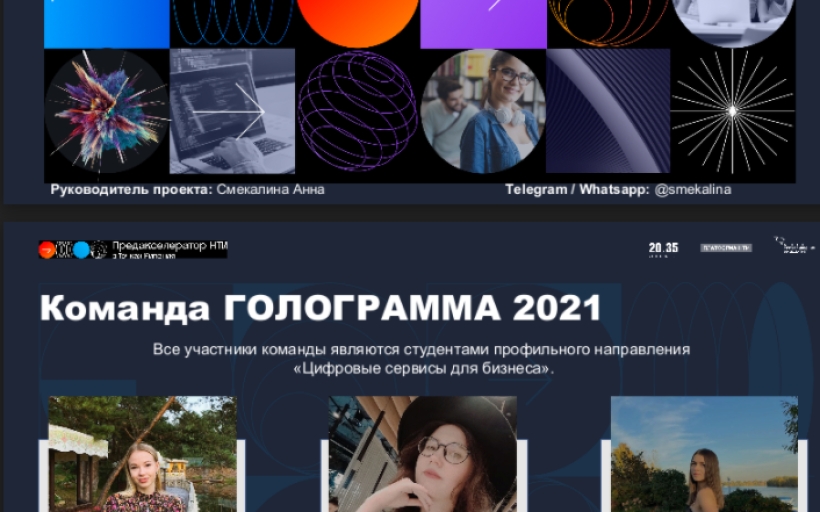Click the blue circle logo icon
820x512 pixels.
(x=81, y=249)
